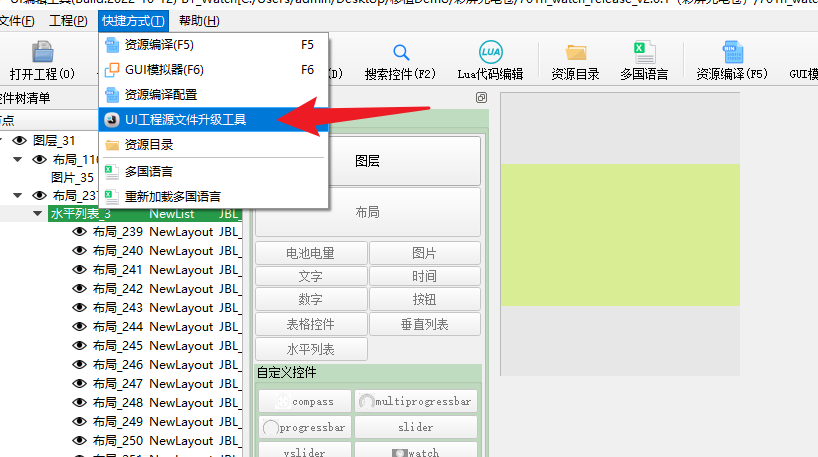Toggle visibility of 布局_239
Screen dimensions: 818x457
coord(79,232)
